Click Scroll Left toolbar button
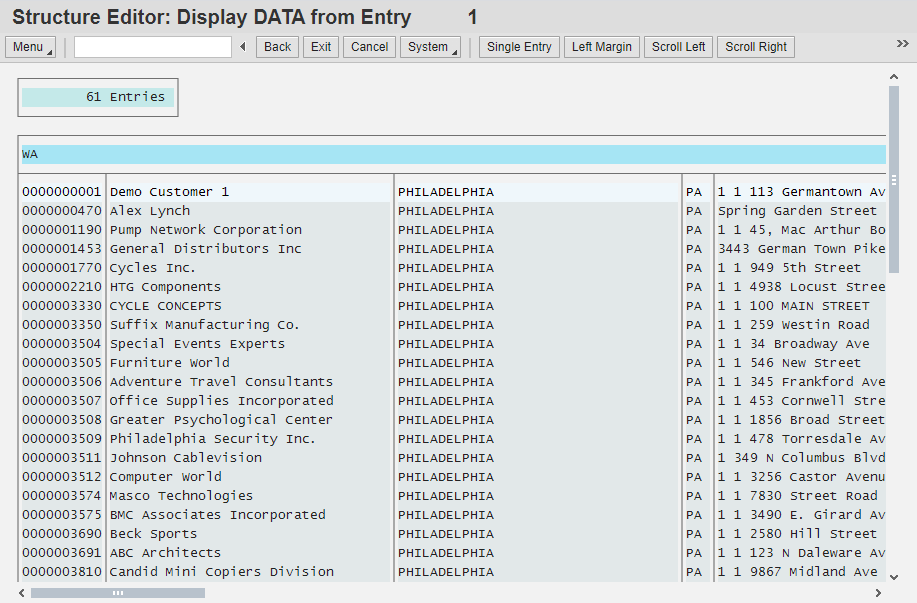 pyautogui.click(x=678, y=47)
